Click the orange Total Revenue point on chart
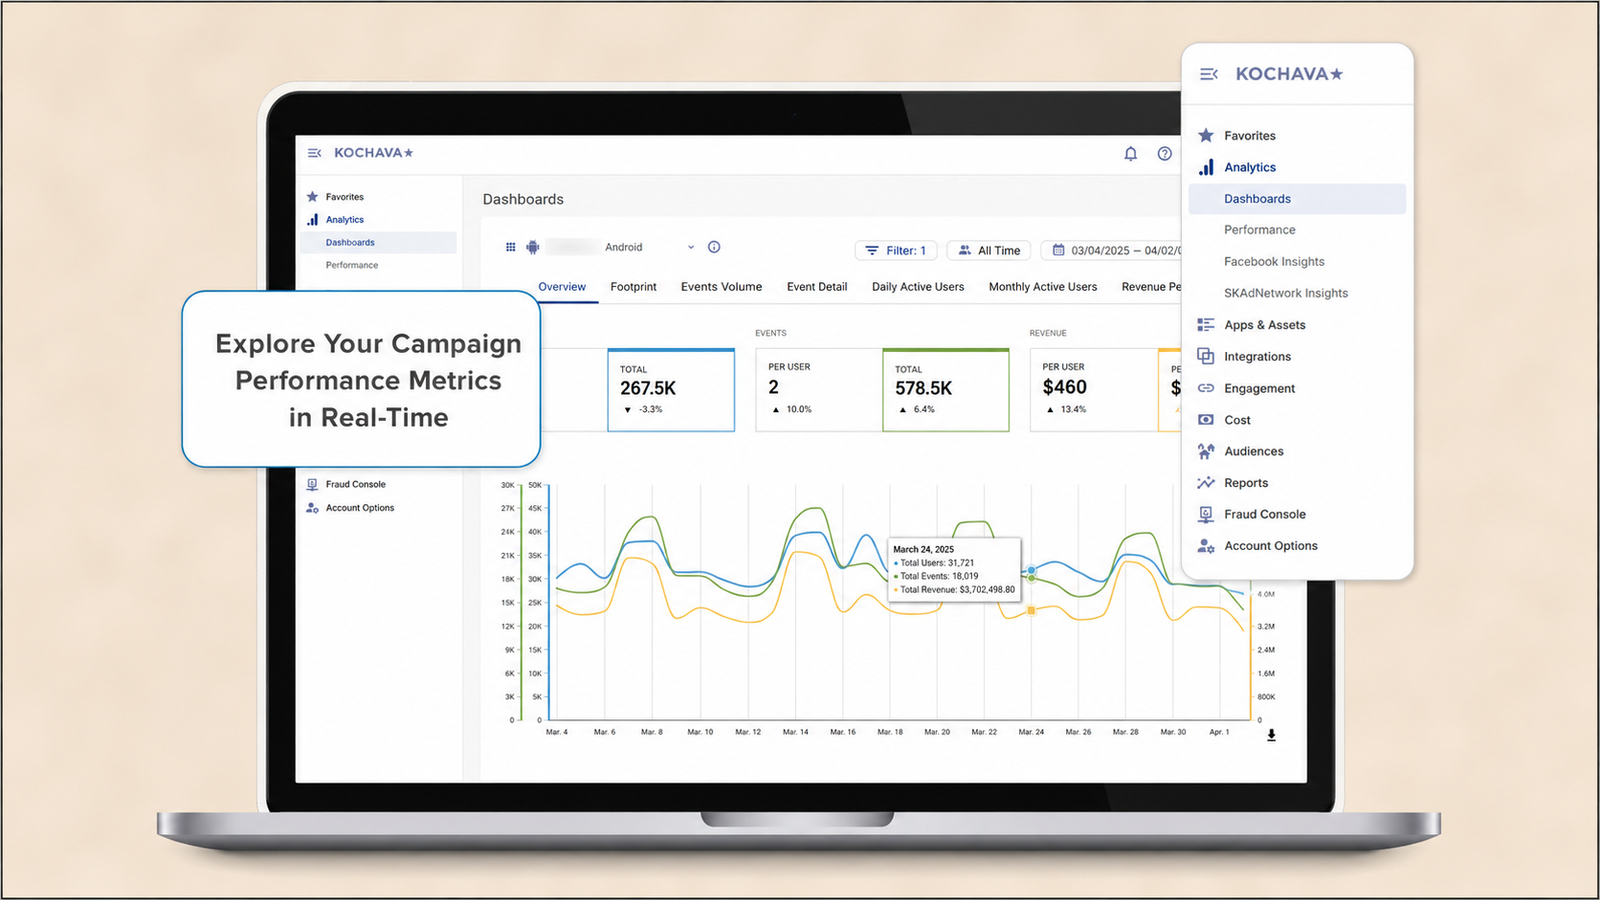1600x900 pixels. point(1031,610)
